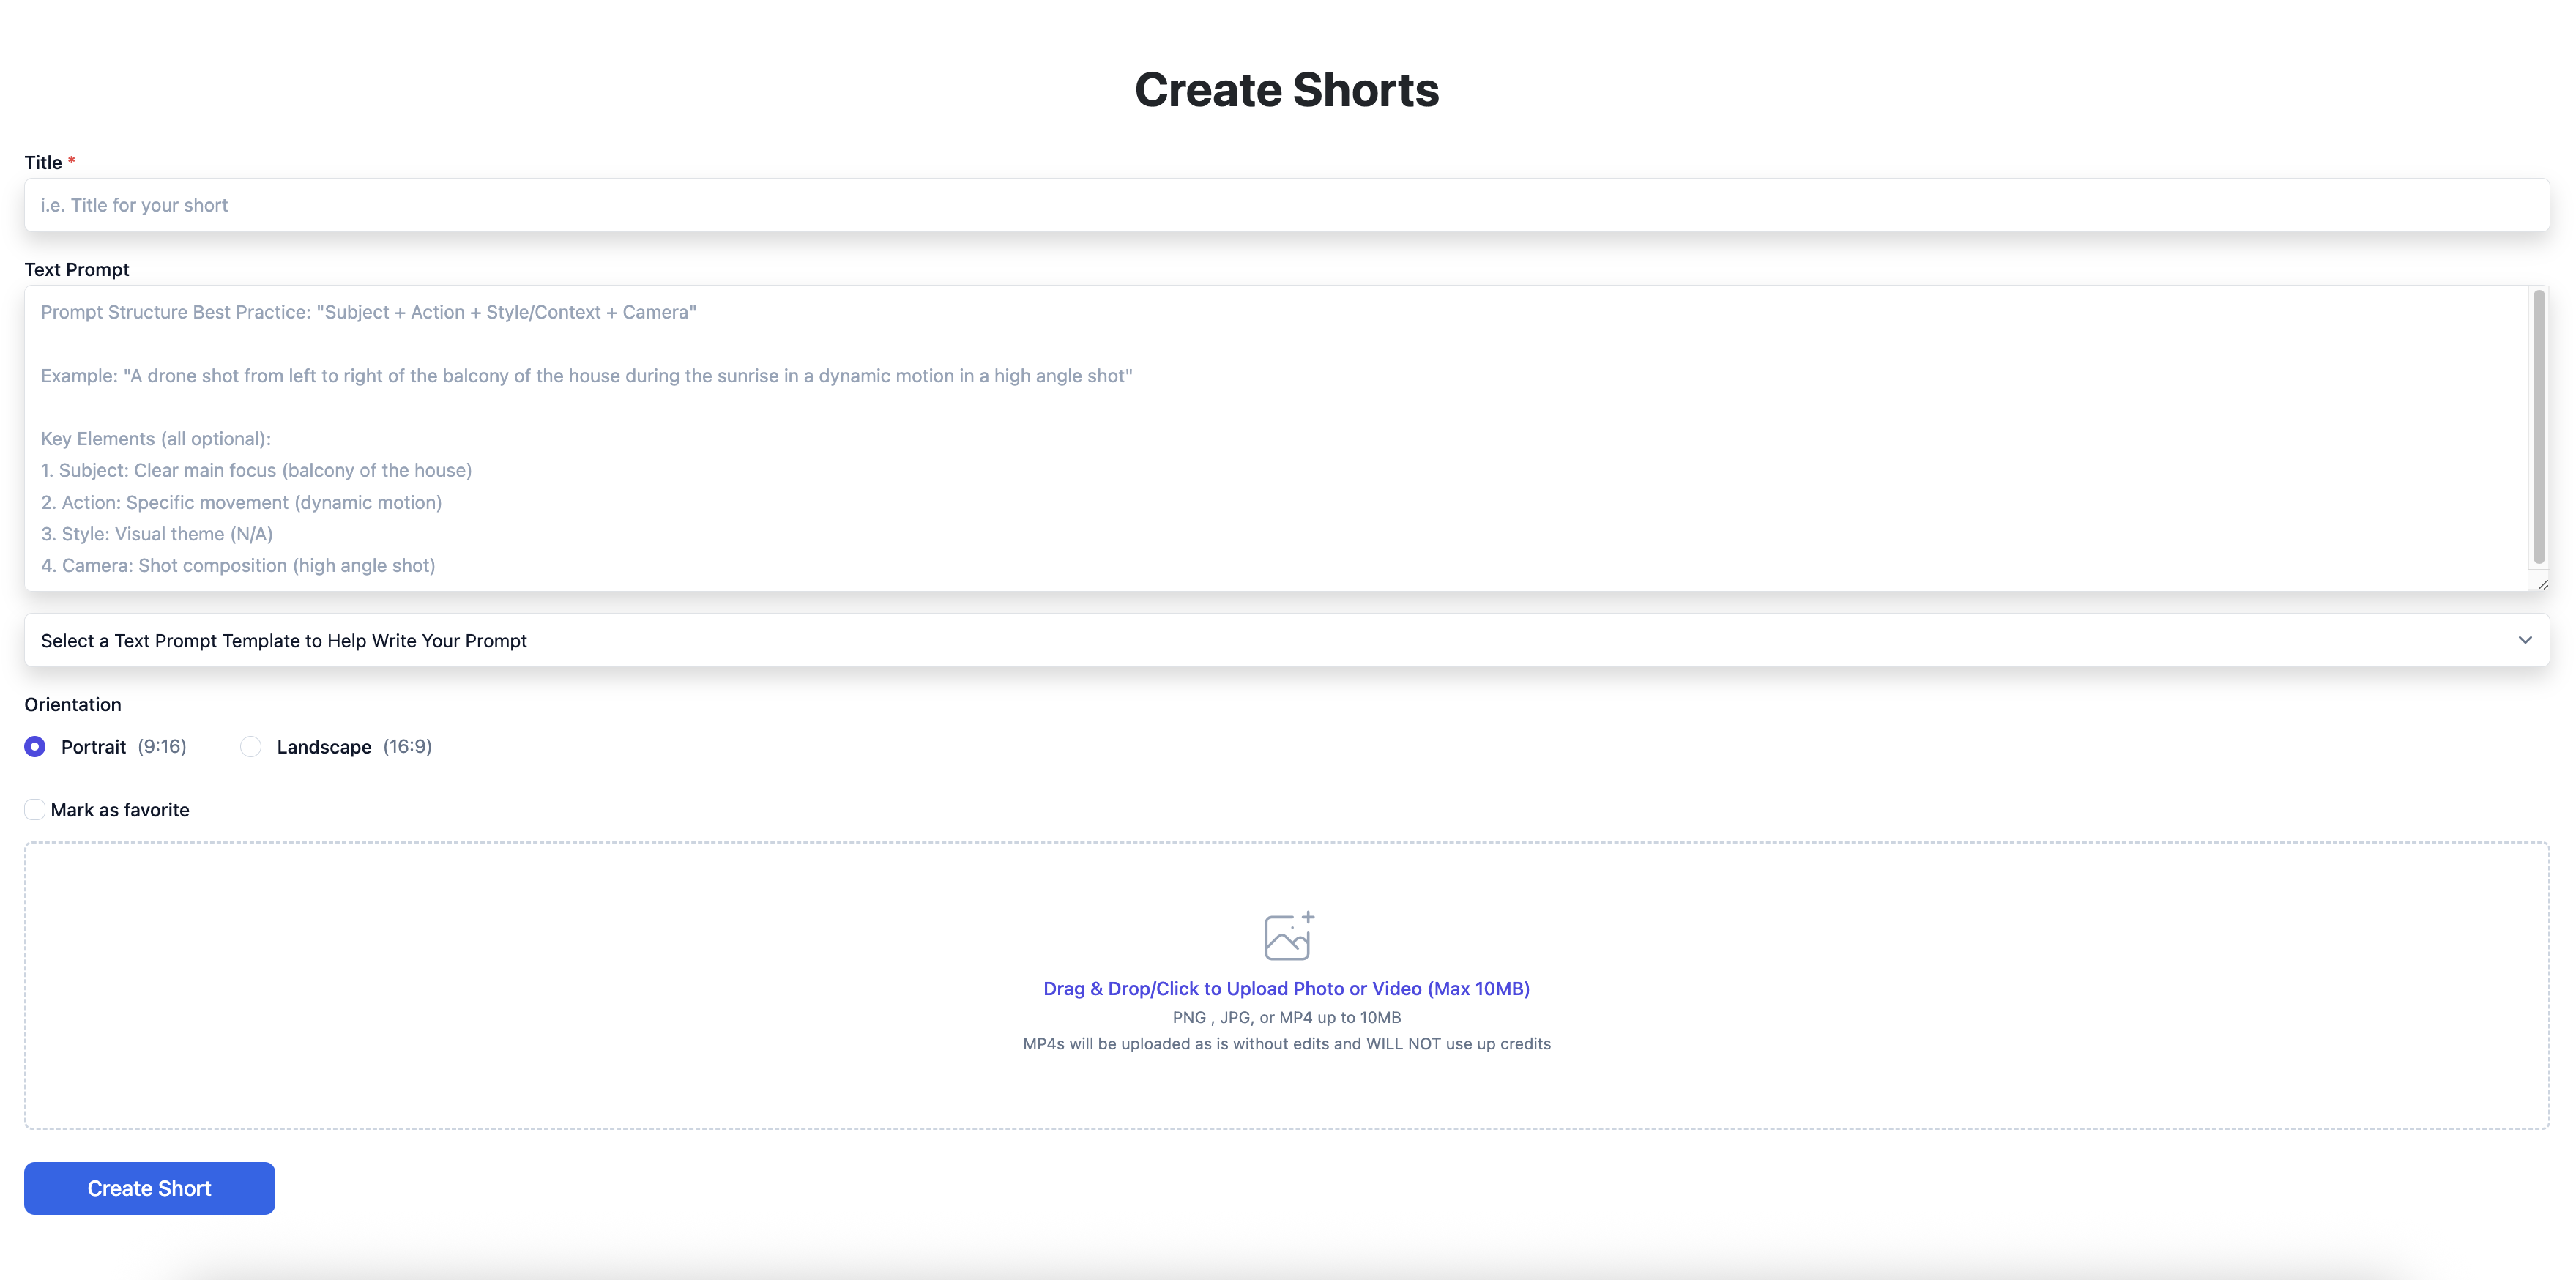The width and height of the screenshot is (2576, 1280).
Task: Click the 'Text Prompt' field label
Action: click(77, 269)
